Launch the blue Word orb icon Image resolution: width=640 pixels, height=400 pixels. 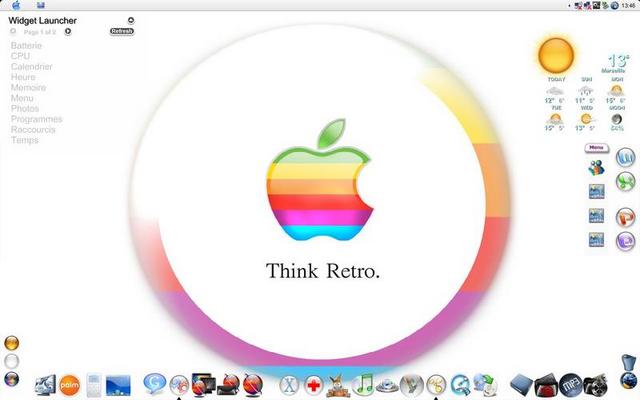pos(625,157)
